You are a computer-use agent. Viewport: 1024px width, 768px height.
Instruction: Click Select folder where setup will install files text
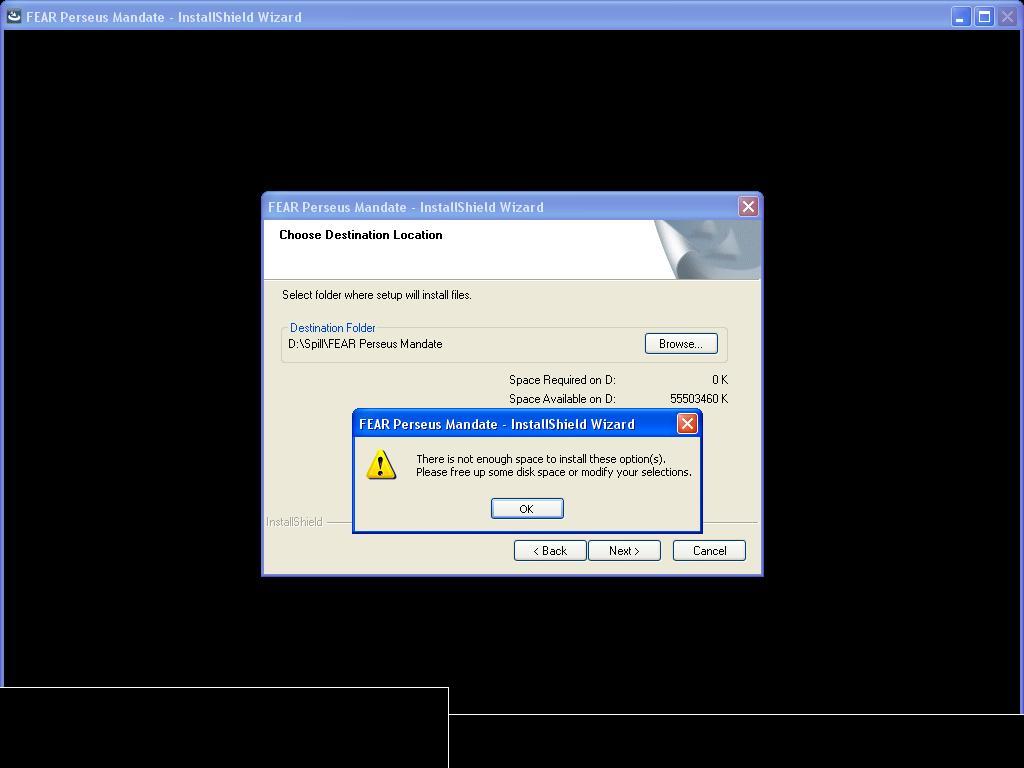coord(377,295)
